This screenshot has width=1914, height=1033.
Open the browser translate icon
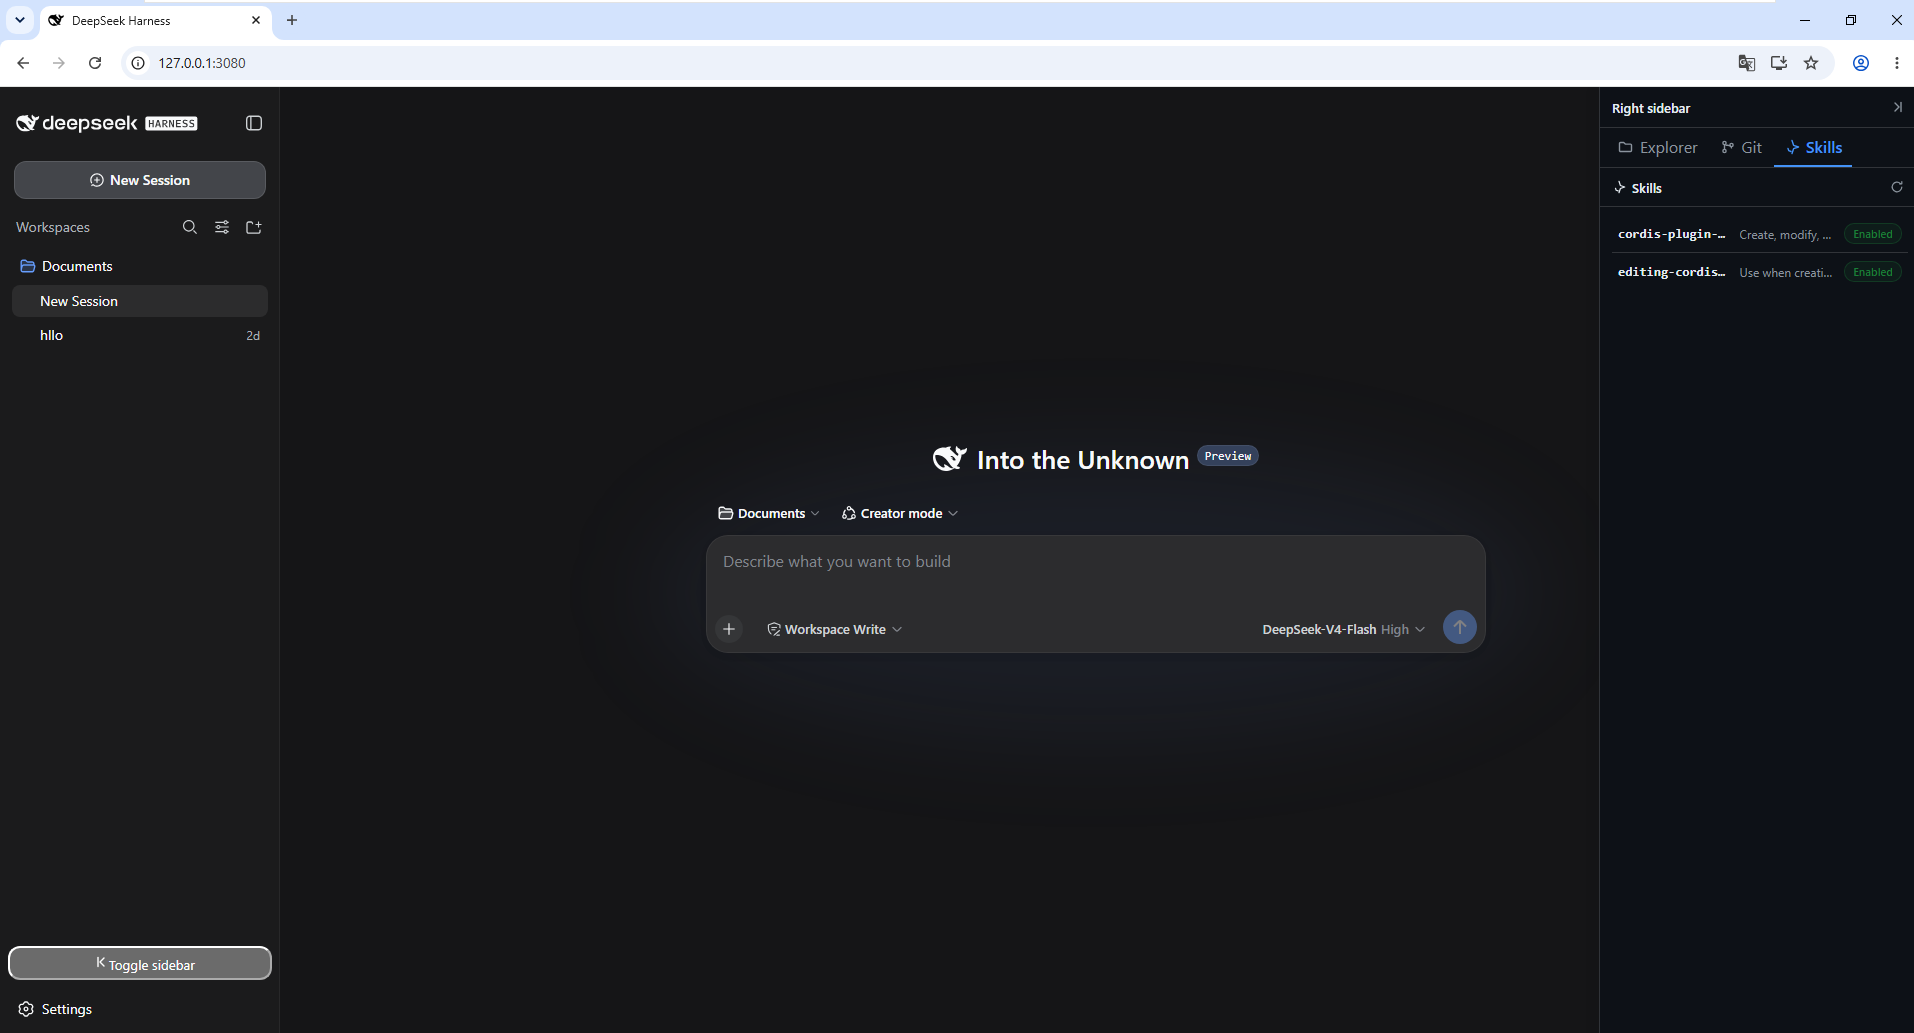point(1747,63)
